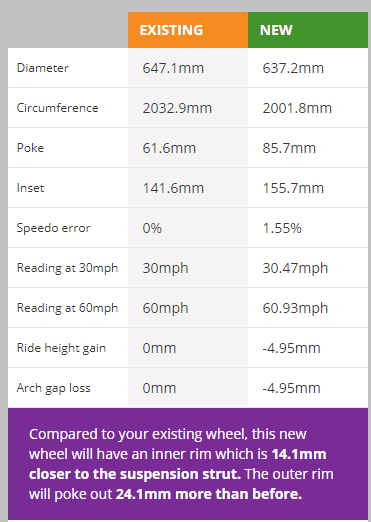Select the Circumference row label
The width and height of the screenshot is (371, 522).
pos(57,108)
